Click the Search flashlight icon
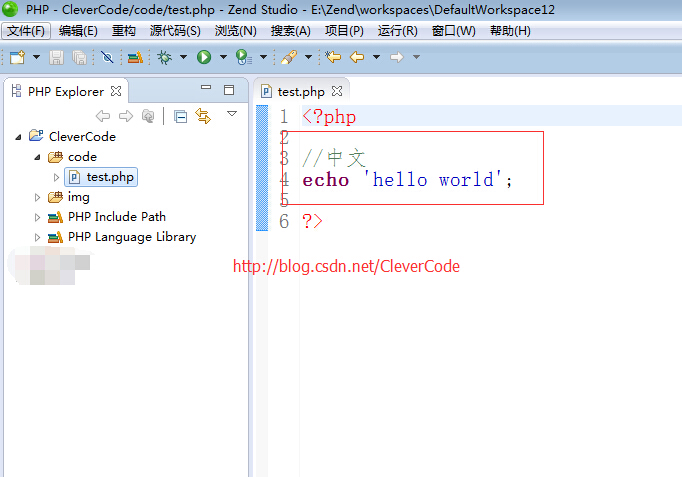This screenshot has height=477, width=682. (x=289, y=57)
